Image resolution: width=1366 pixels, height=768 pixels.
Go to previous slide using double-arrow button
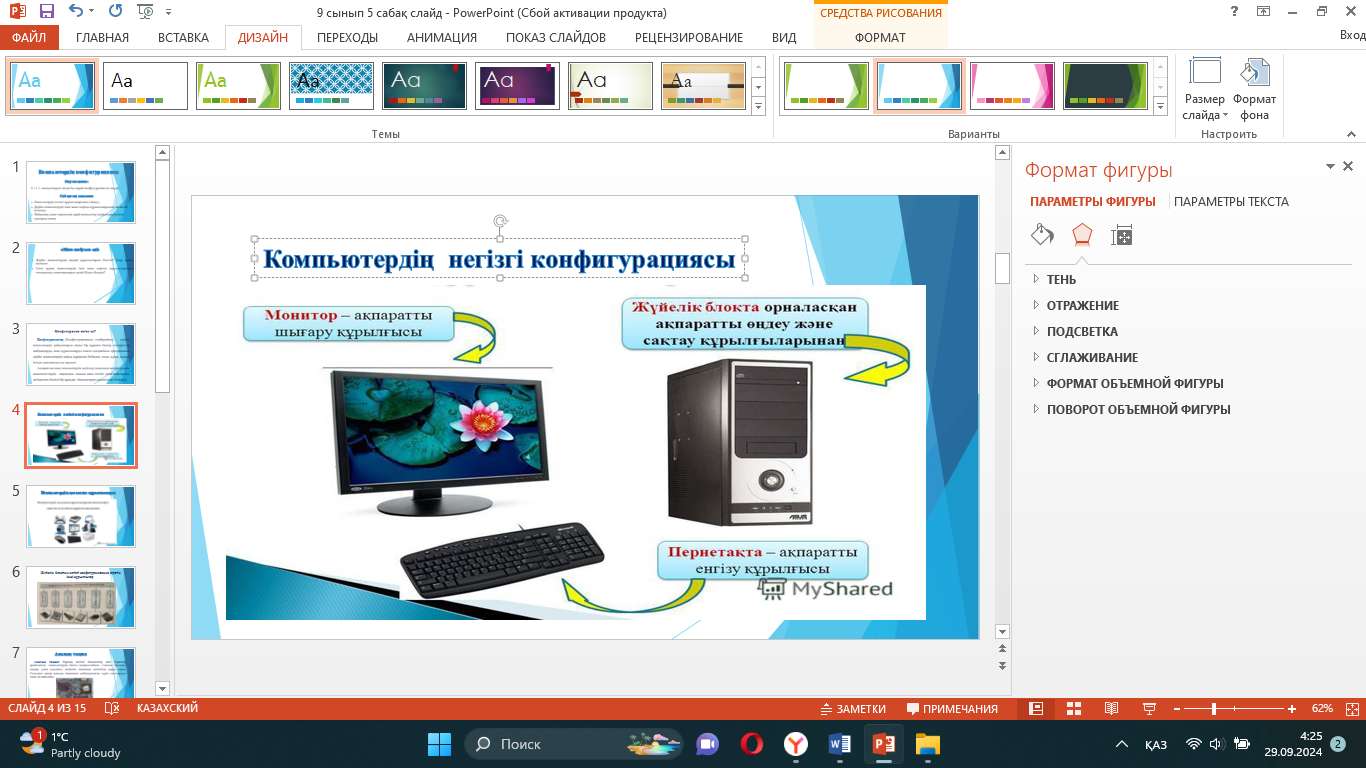pos(1002,650)
